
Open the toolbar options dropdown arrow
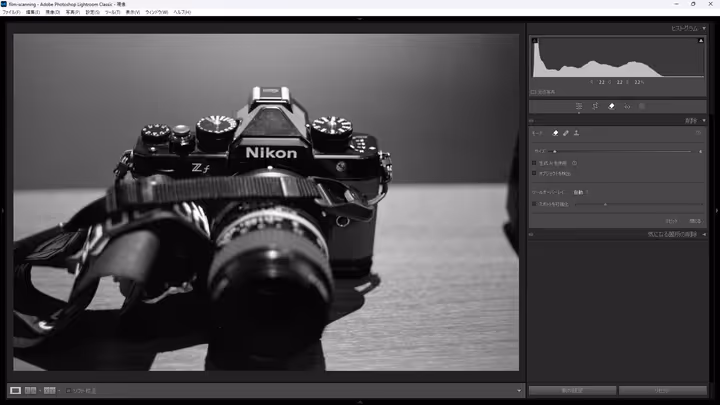click(x=519, y=390)
